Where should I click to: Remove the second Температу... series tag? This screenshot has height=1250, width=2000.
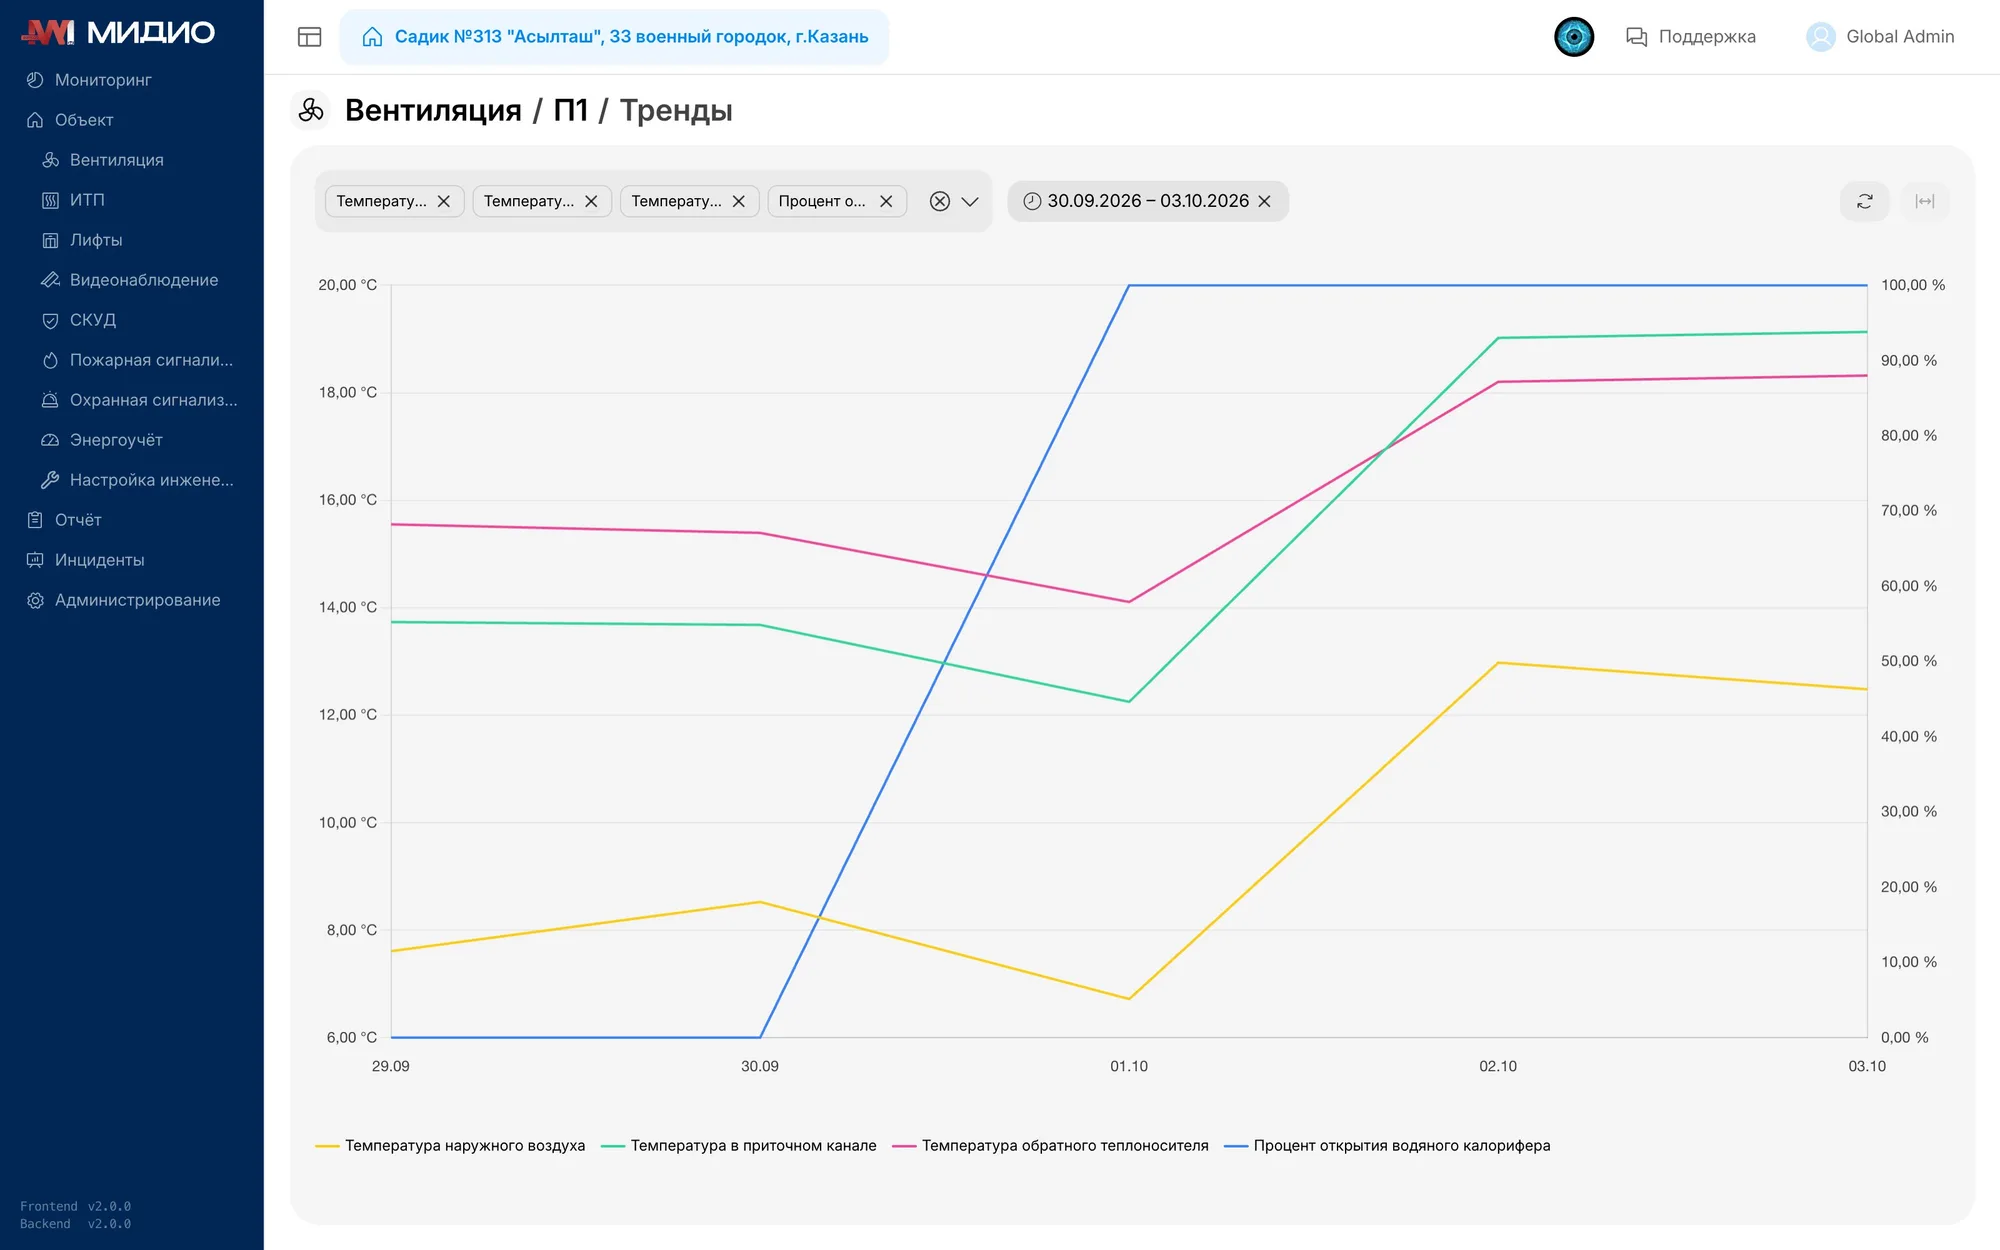point(591,201)
